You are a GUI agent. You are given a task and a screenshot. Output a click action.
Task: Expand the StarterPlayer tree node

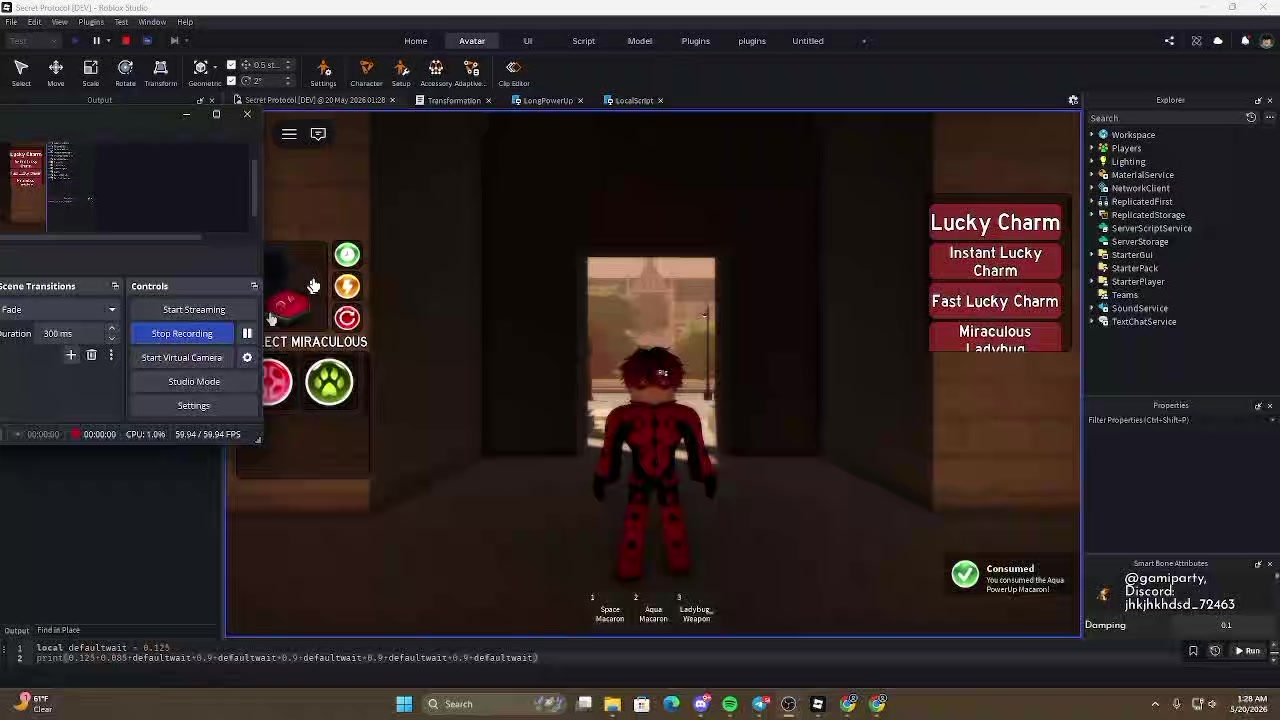(1092, 282)
